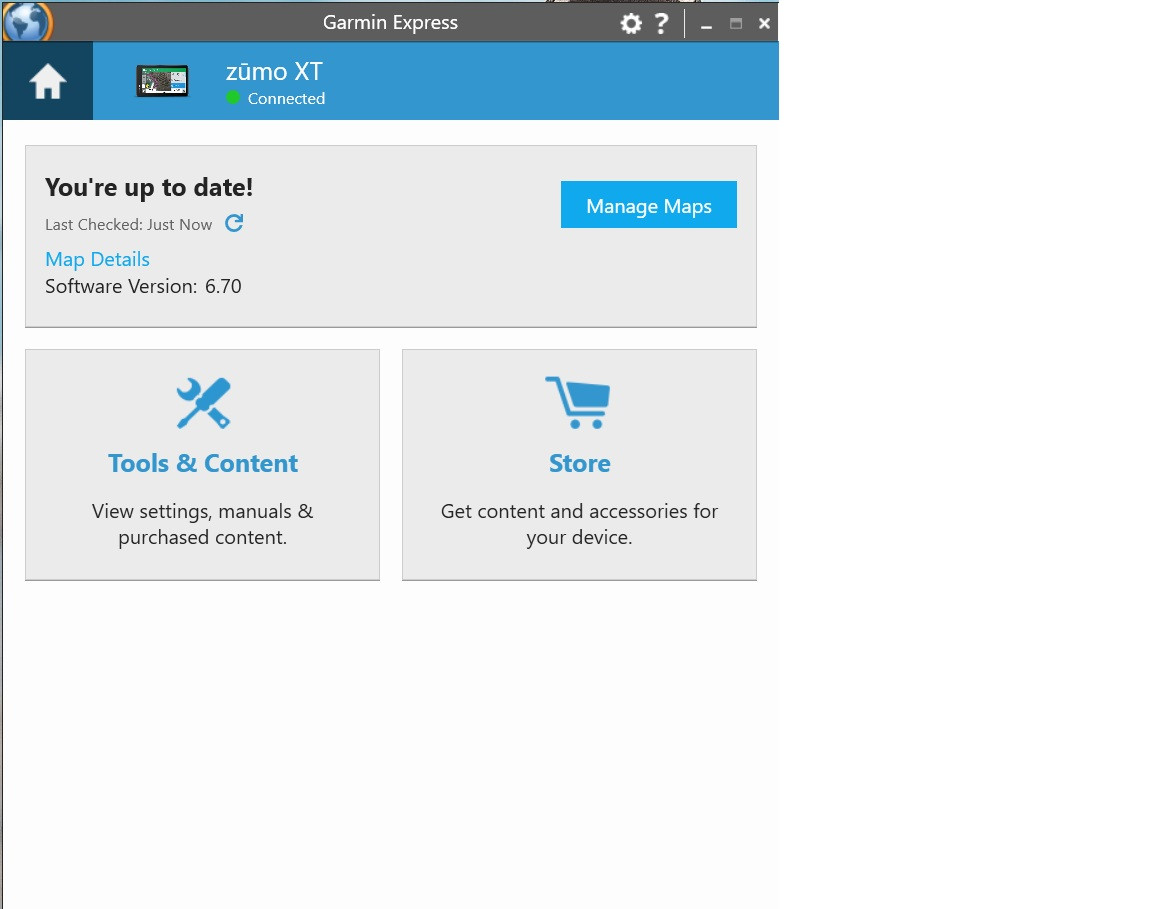This screenshot has width=1152, height=909.
Task: Maximize the Garmin Express window
Action: [735, 24]
